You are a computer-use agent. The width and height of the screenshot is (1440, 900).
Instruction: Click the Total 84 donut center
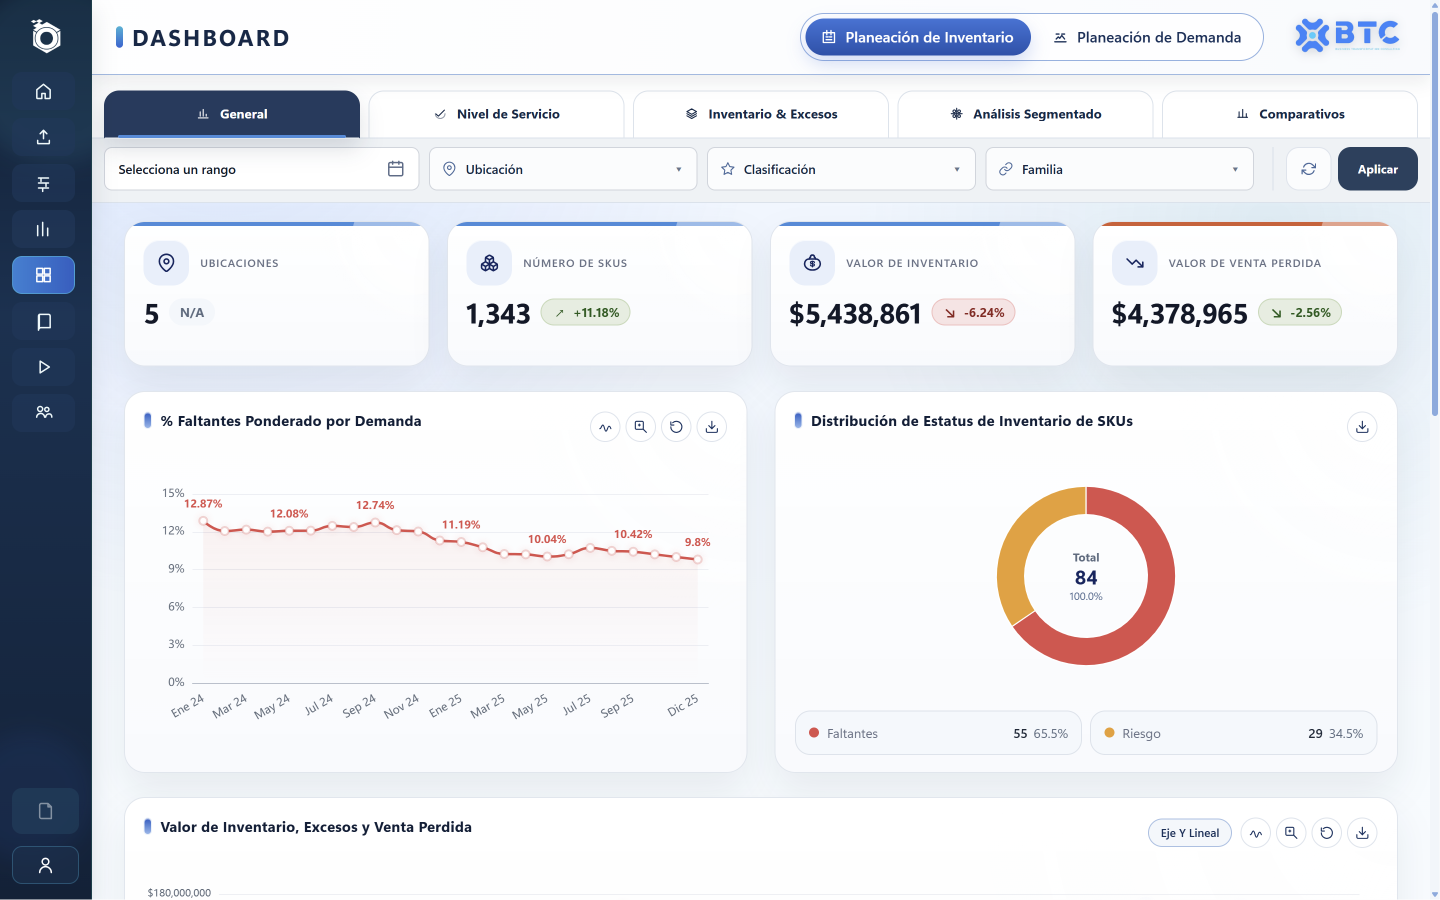point(1086,577)
